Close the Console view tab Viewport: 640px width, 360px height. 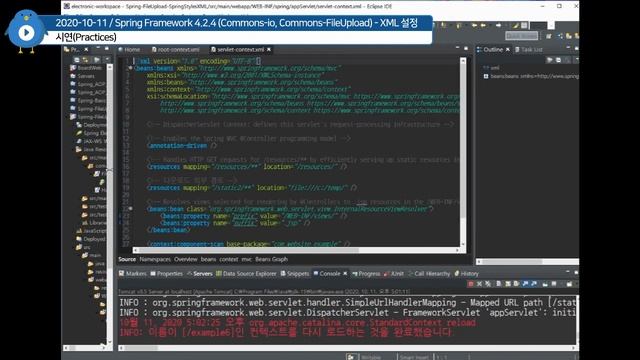345,273
